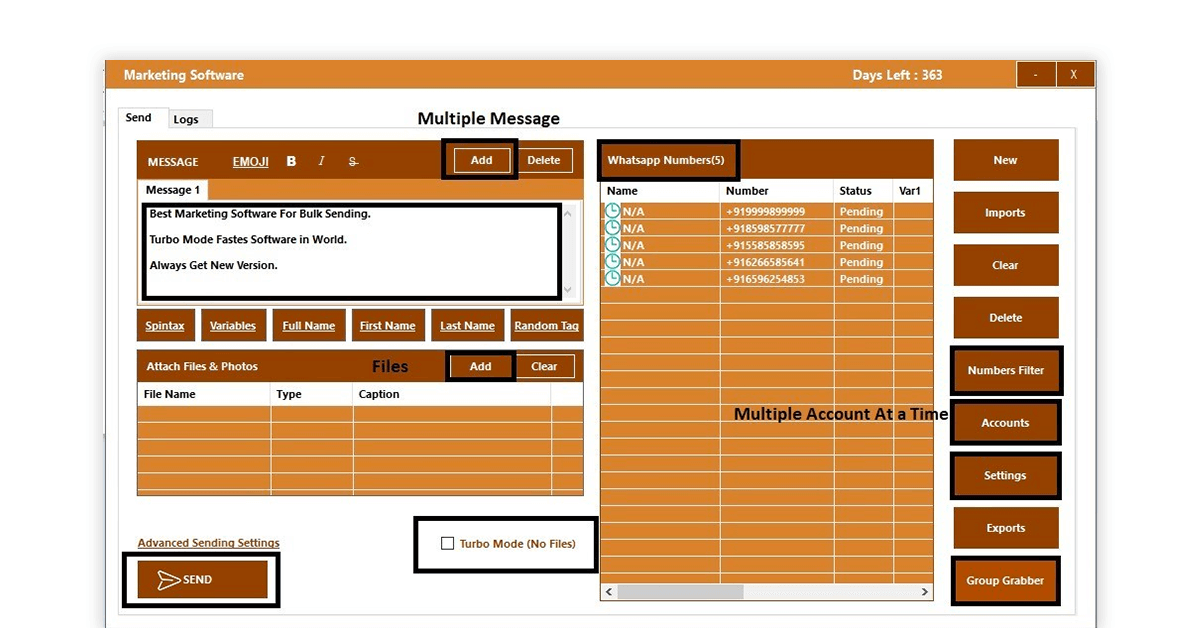Image resolution: width=1200 pixels, height=628 pixels.
Task: Insert Variables into message
Action: click(233, 325)
